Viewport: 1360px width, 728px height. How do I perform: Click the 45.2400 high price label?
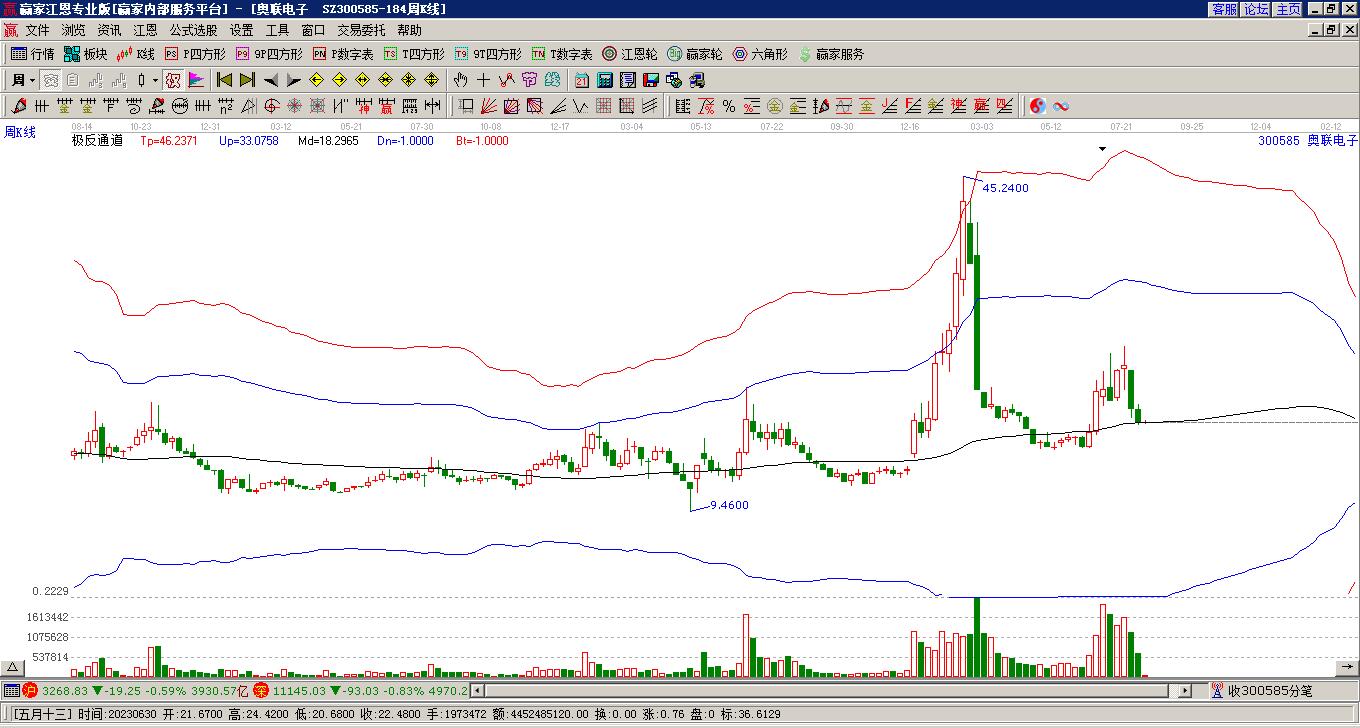[x=1005, y=188]
